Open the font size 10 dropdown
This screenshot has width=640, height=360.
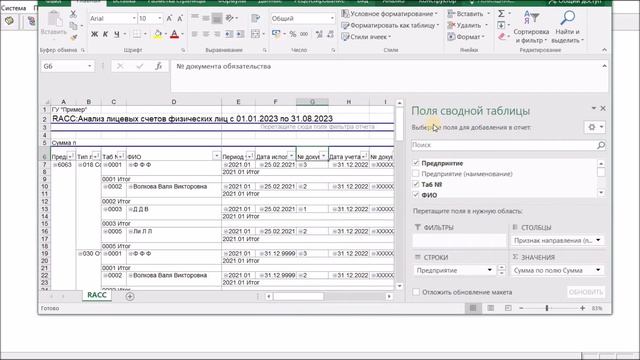click(x=159, y=18)
